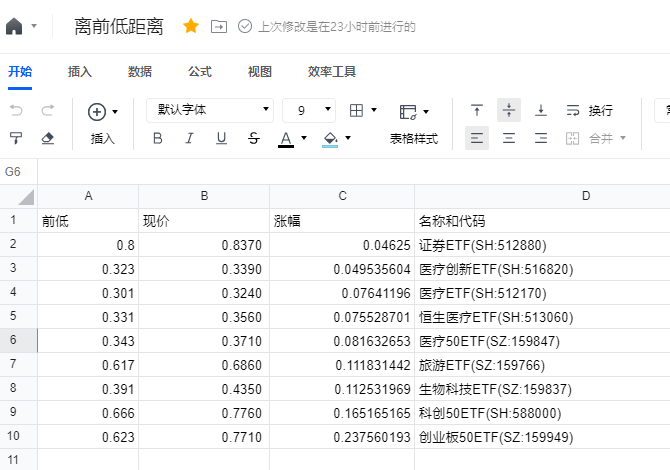Switch to the 效率工具 tab
The height and width of the screenshot is (470, 670).
pos(332,72)
